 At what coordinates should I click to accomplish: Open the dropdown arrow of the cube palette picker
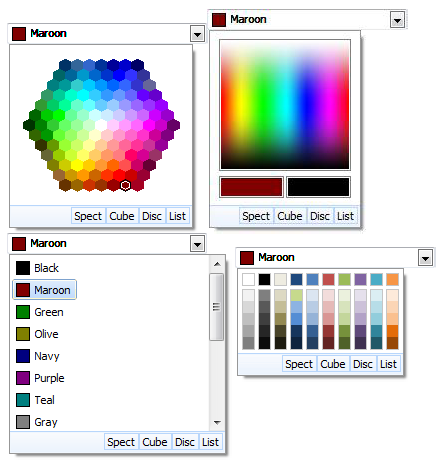(425, 258)
